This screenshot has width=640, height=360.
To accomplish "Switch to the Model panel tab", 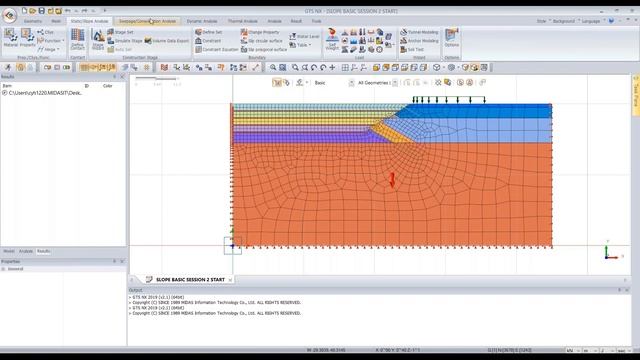I will pos(9,251).
